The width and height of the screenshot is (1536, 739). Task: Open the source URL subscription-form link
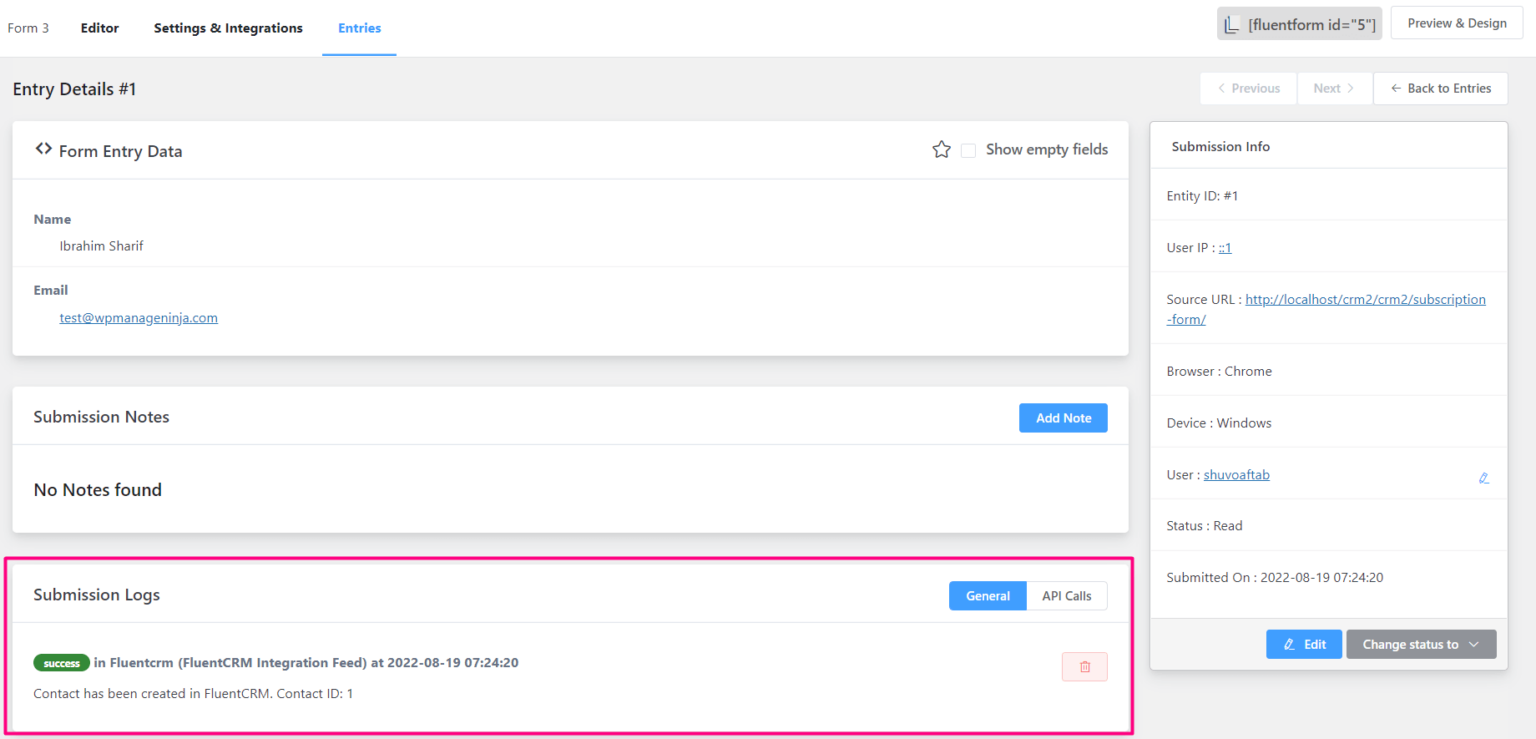click(x=1365, y=299)
